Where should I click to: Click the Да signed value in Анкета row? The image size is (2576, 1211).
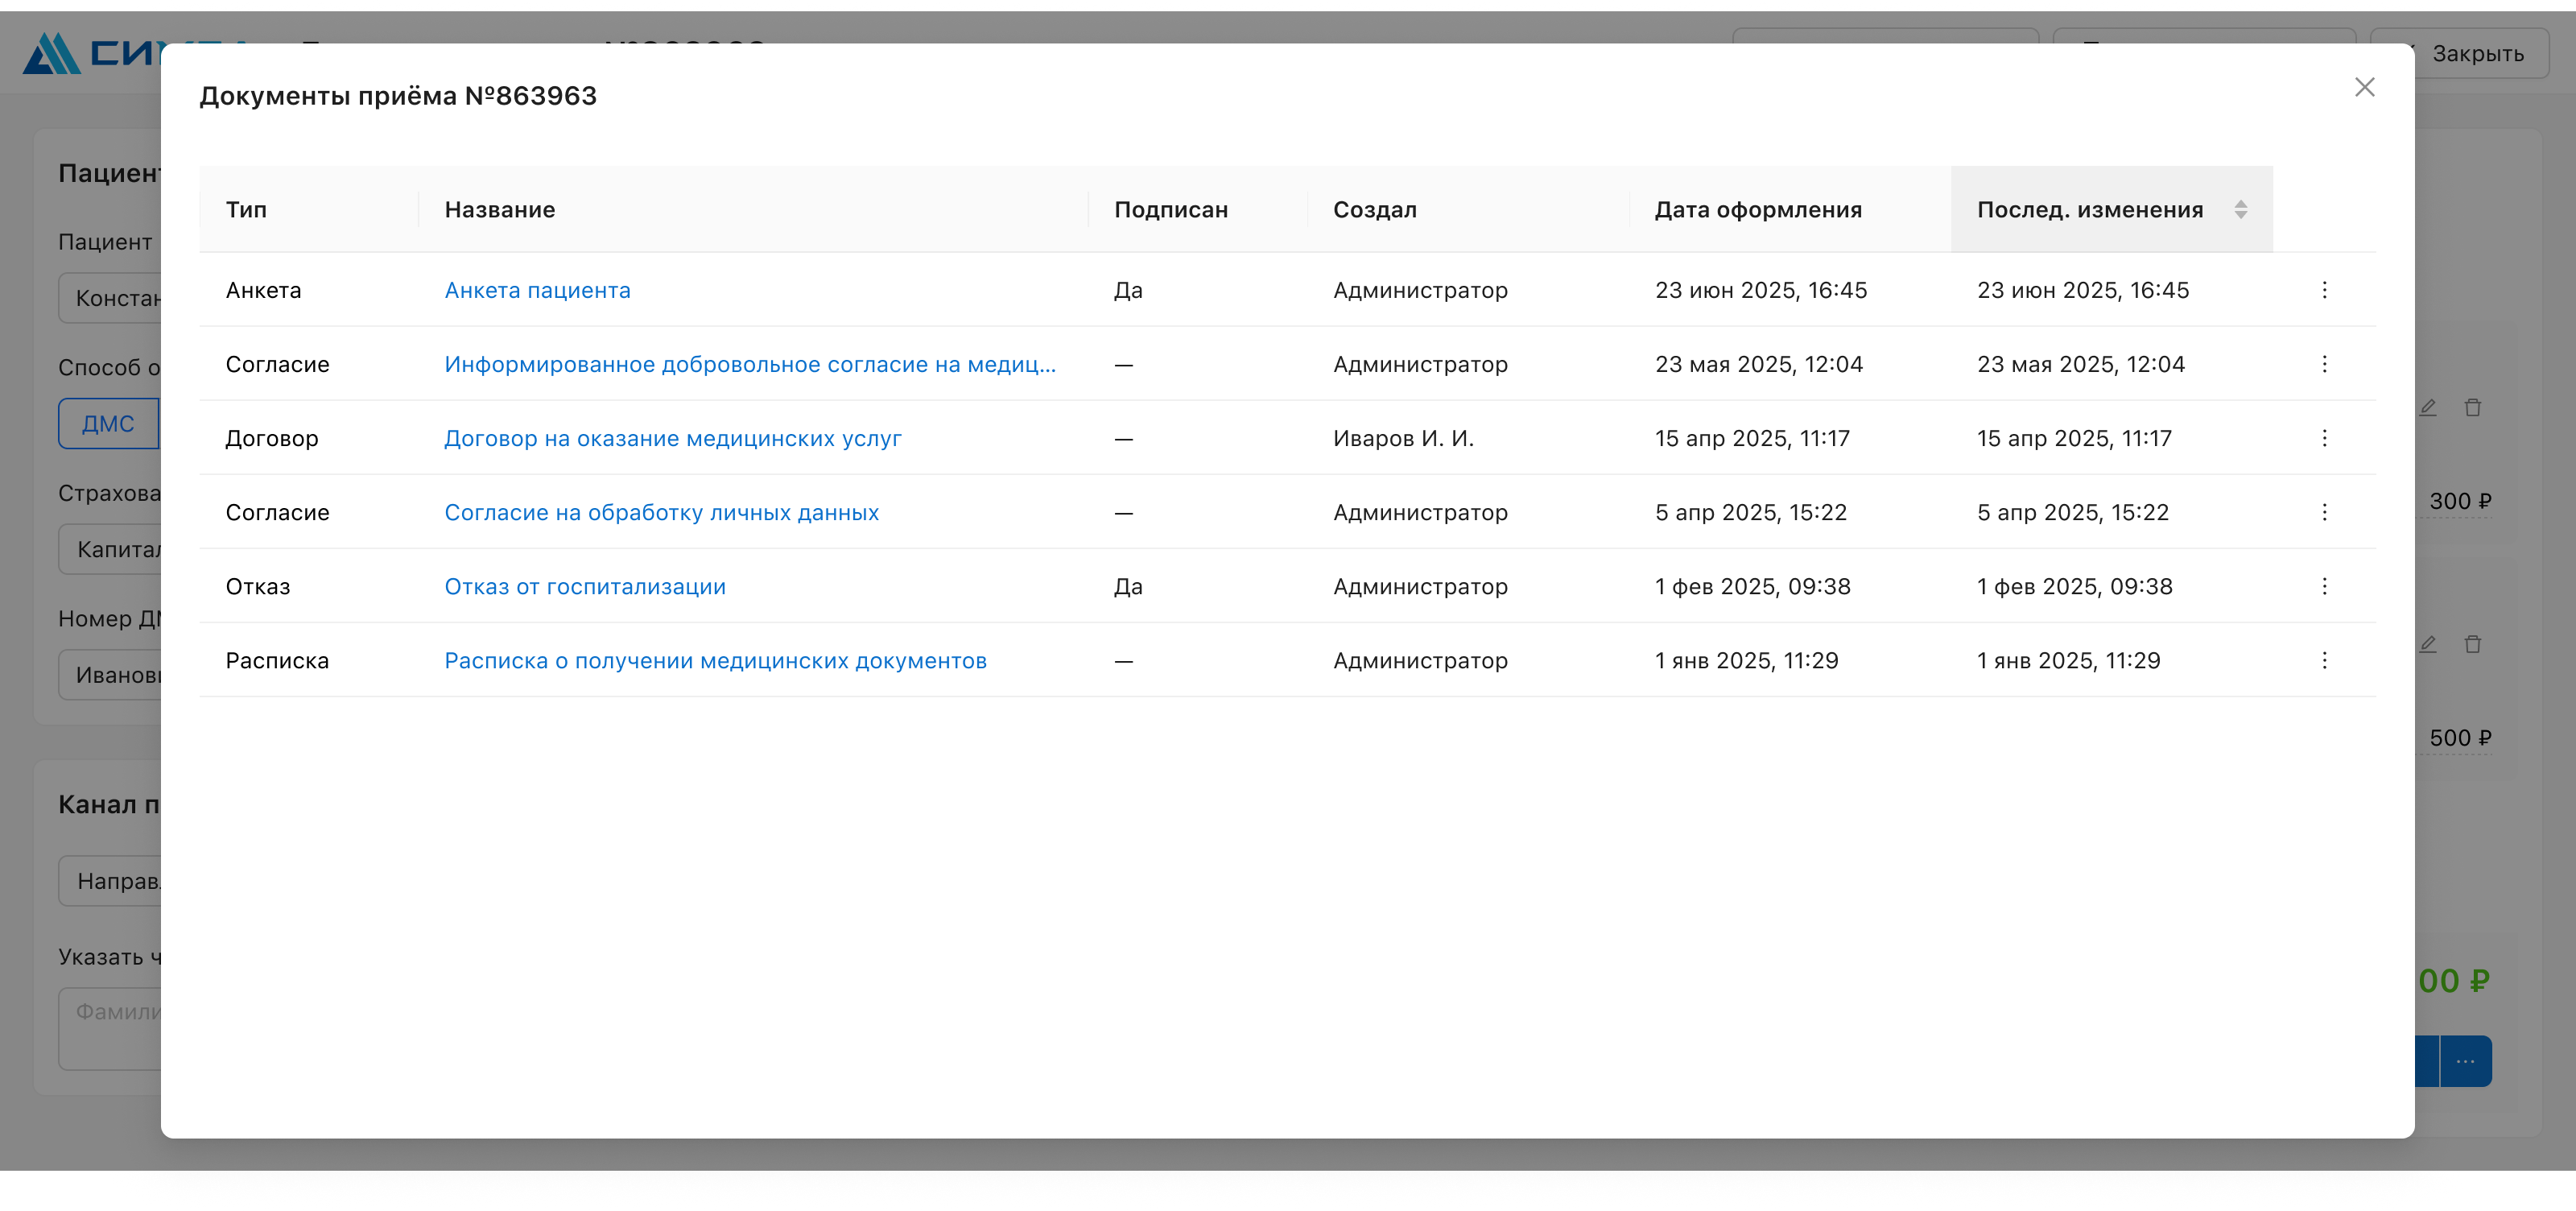click(1128, 290)
